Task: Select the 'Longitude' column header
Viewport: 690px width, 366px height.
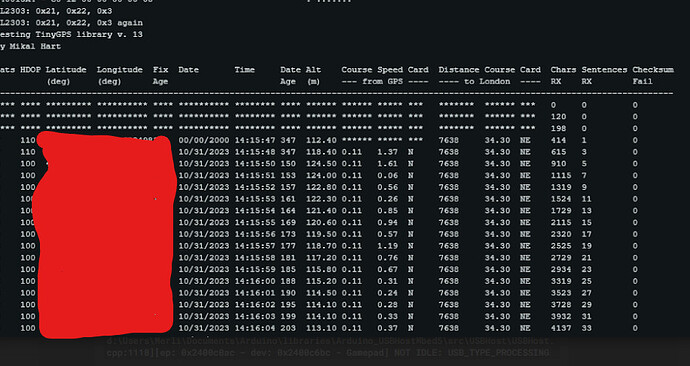Action: [x=120, y=70]
